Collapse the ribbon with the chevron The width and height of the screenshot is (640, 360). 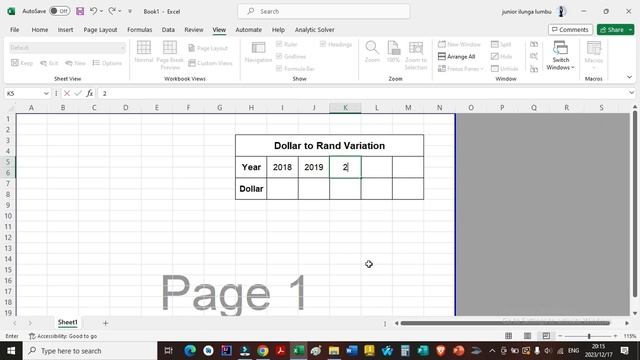click(x=629, y=77)
